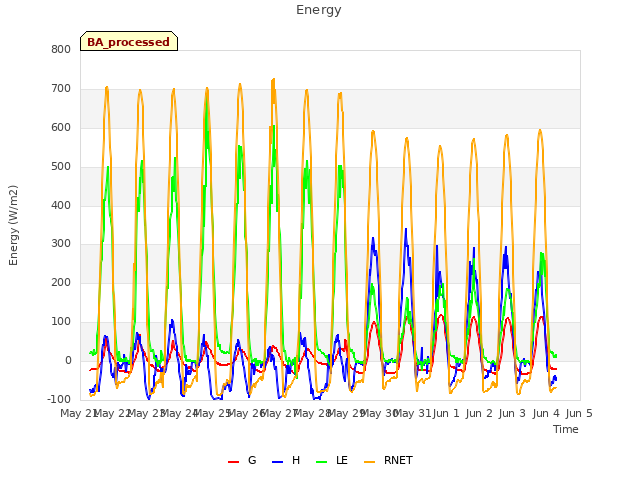The image size is (640, 480).
Task: Click the Energy chart title
Action: [319, 10]
